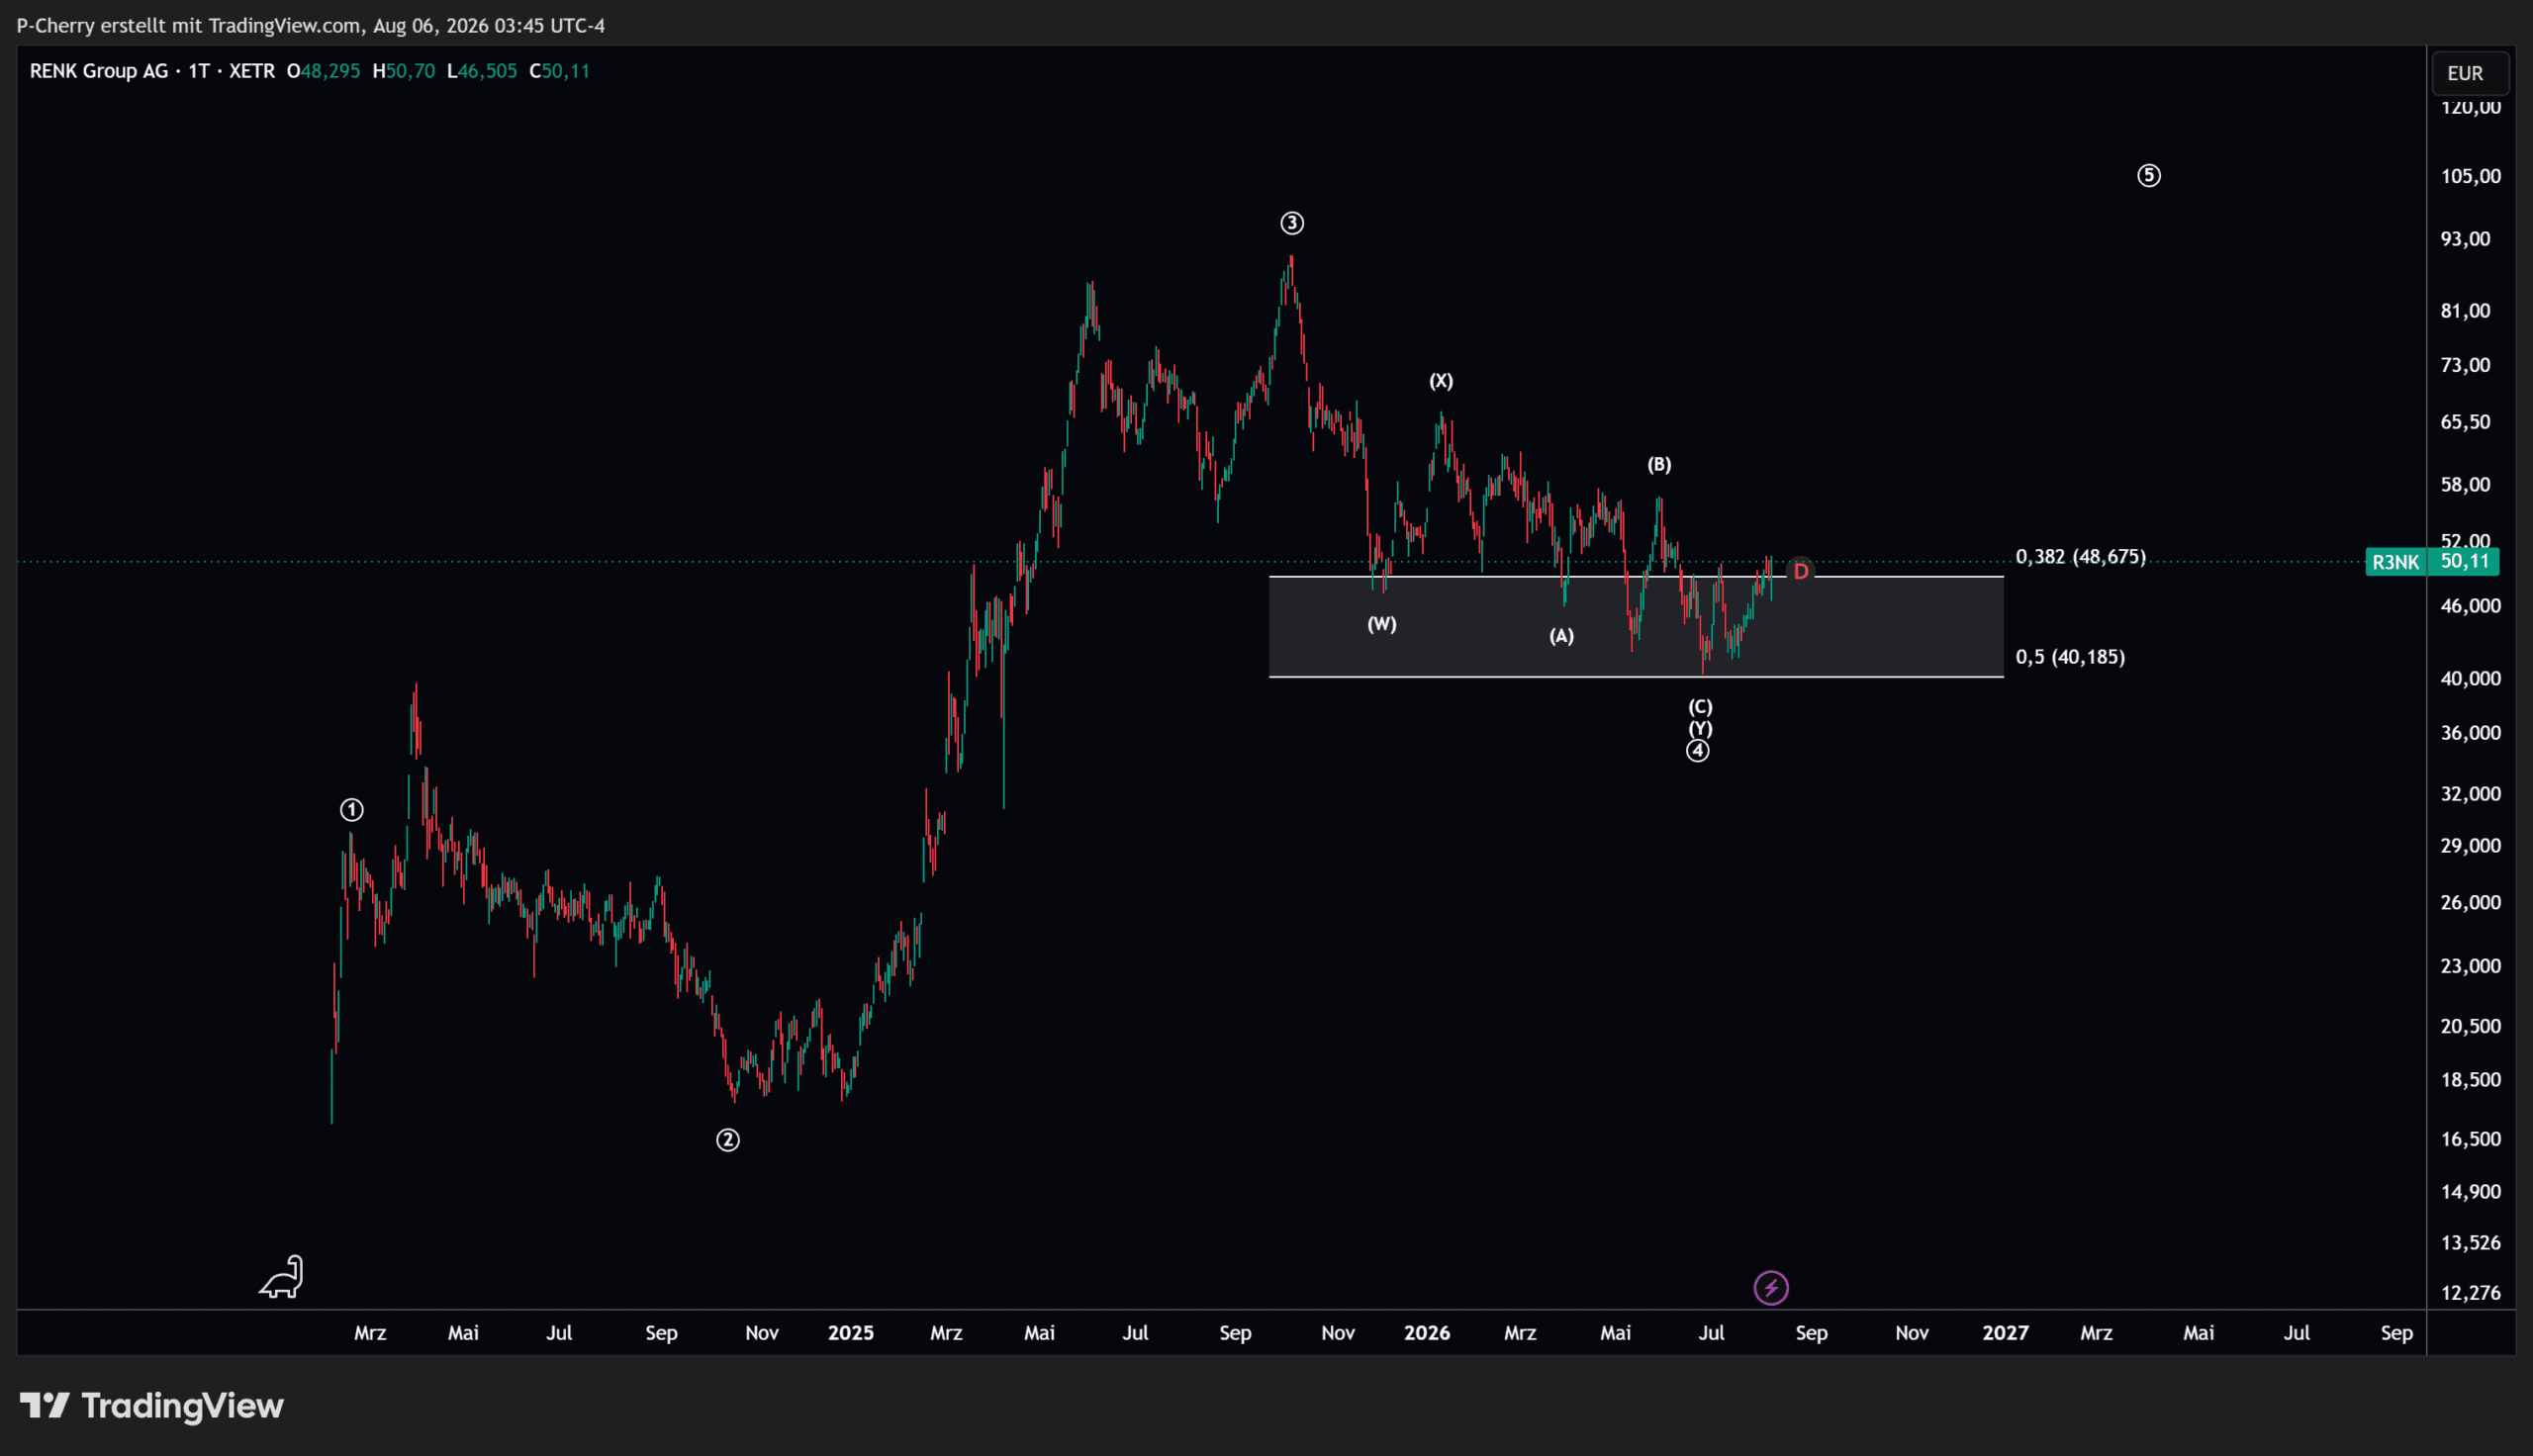Click the P-Cherry TradingView.com attribution text
The height and width of the screenshot is (1456, 2533).
[311, 25]
